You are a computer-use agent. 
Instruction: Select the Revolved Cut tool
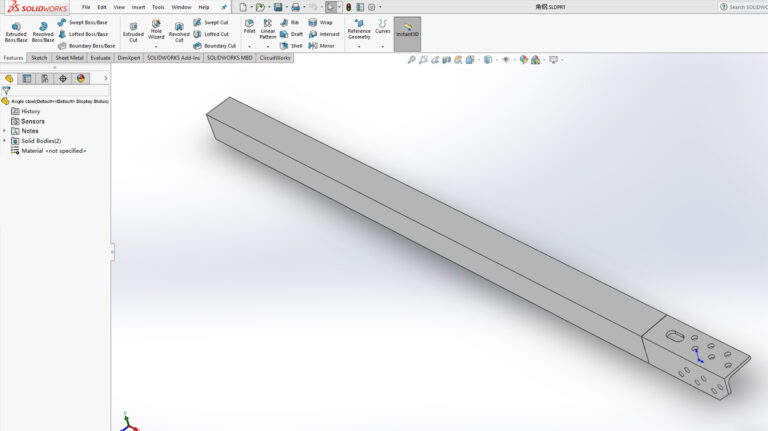coord(179,32)
